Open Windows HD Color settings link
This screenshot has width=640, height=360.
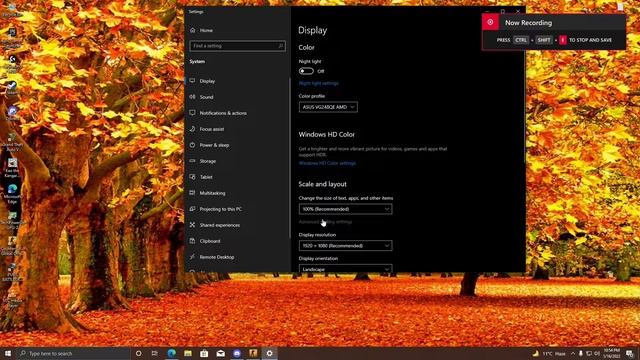327,163
